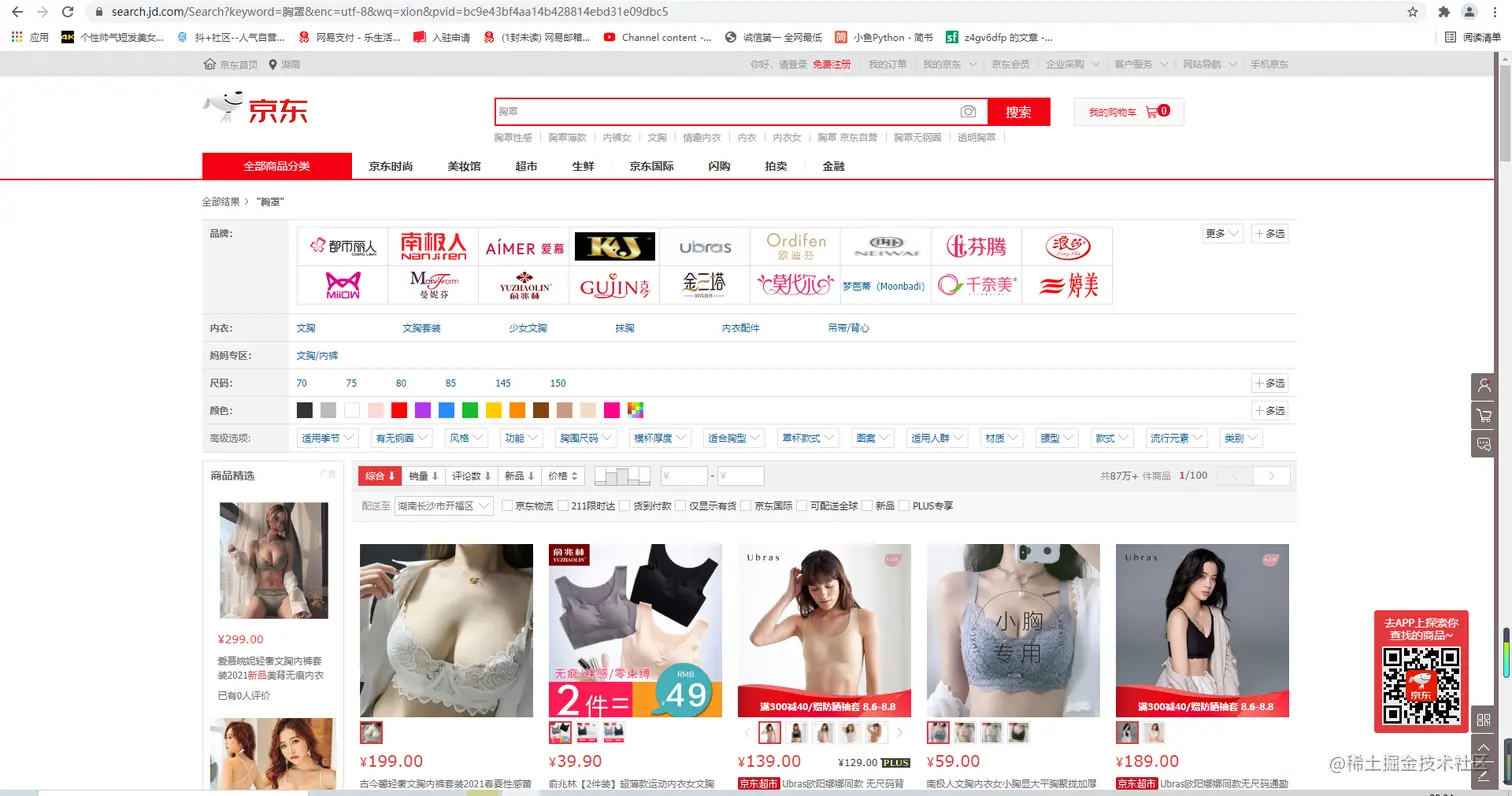Expand the 有无钢圈 filter dropdown
The image size is (1512, 796).
(401, 438)
